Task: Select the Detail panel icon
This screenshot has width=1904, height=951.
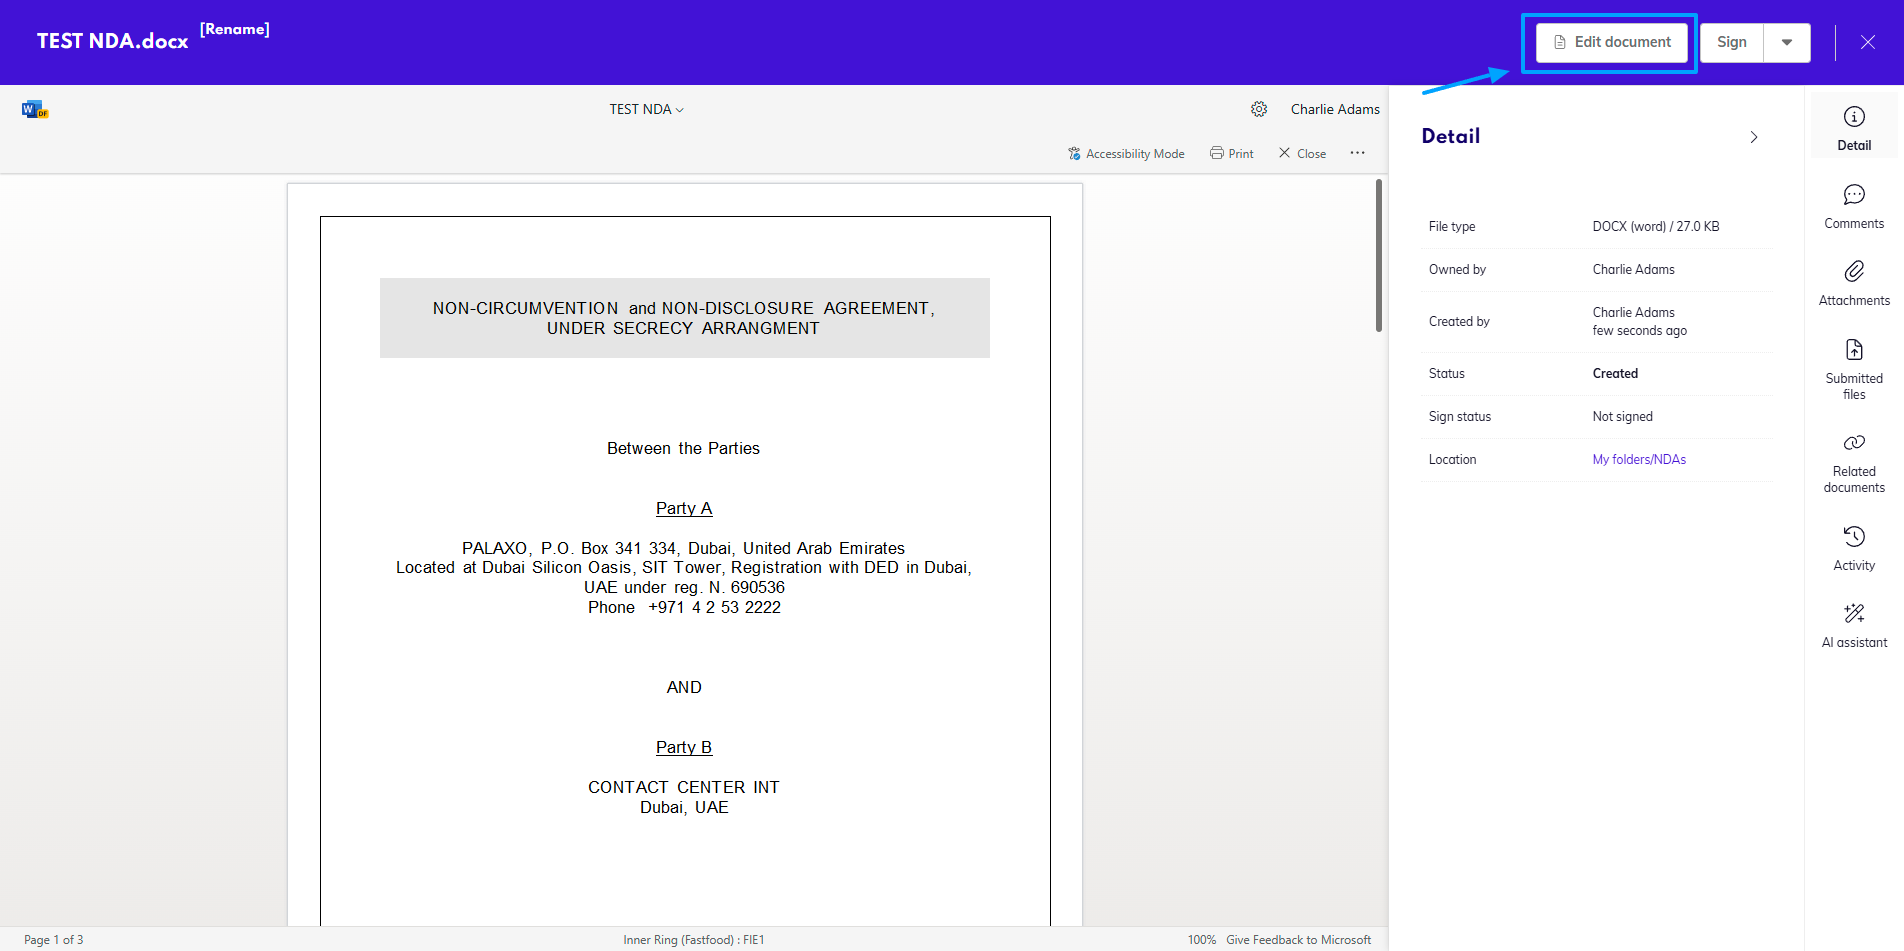Action: (x=1854, y=125)
